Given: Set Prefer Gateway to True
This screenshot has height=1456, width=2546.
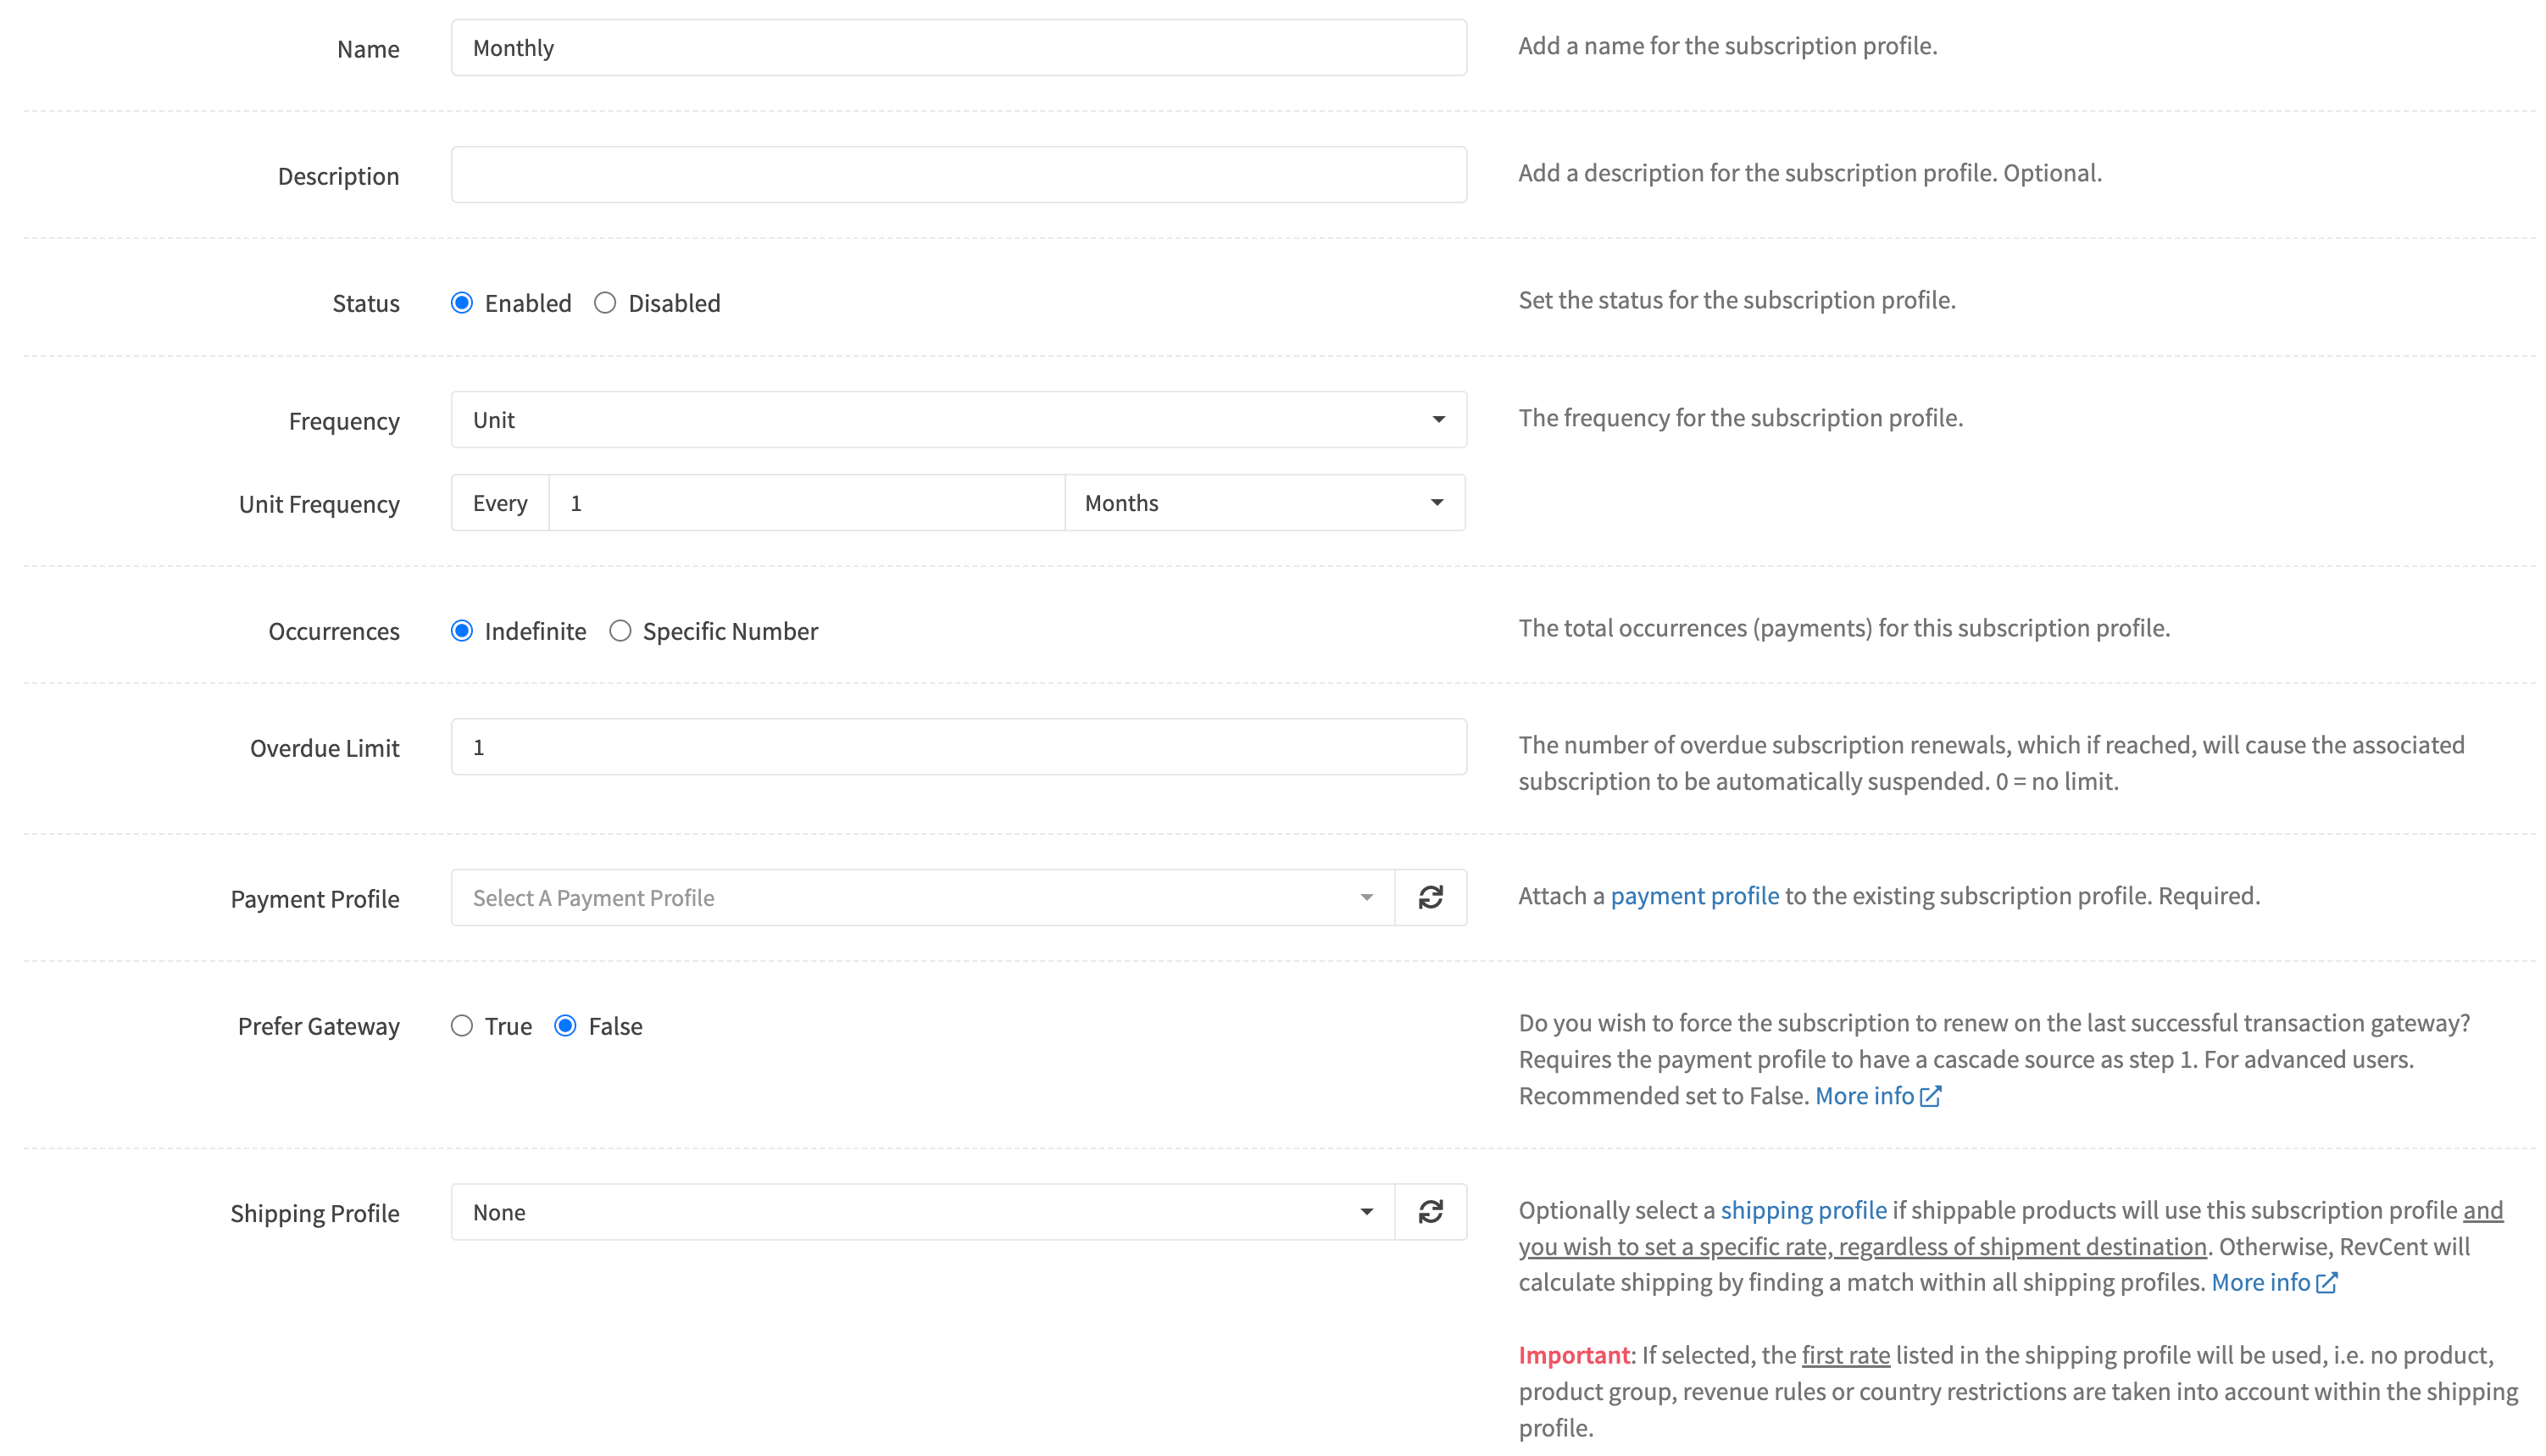Looking at the screenshot, I should pos(461,1026).
